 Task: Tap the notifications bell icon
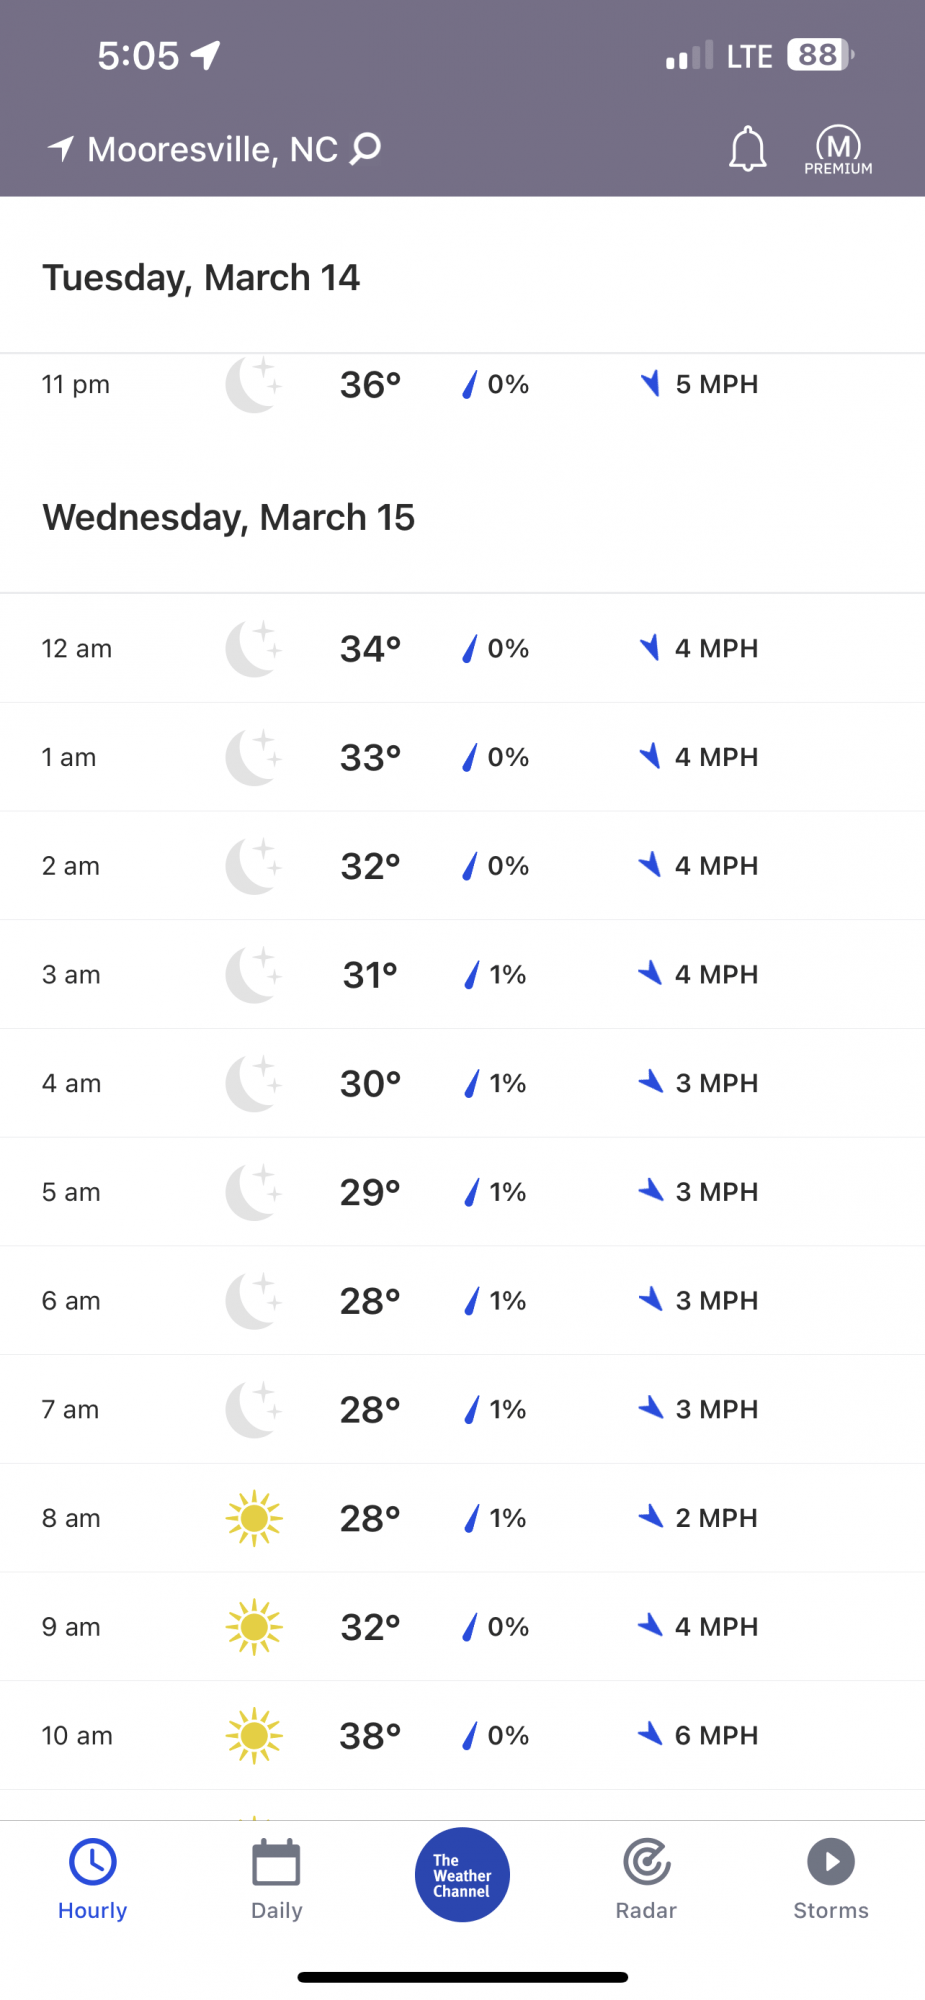747,149
